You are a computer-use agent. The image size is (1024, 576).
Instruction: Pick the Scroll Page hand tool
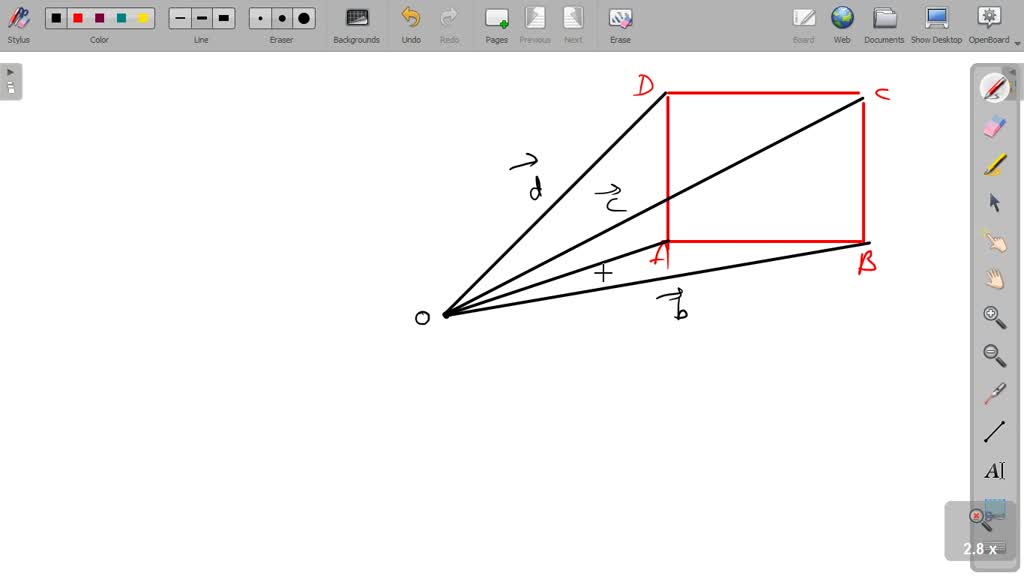click(995, 279)
